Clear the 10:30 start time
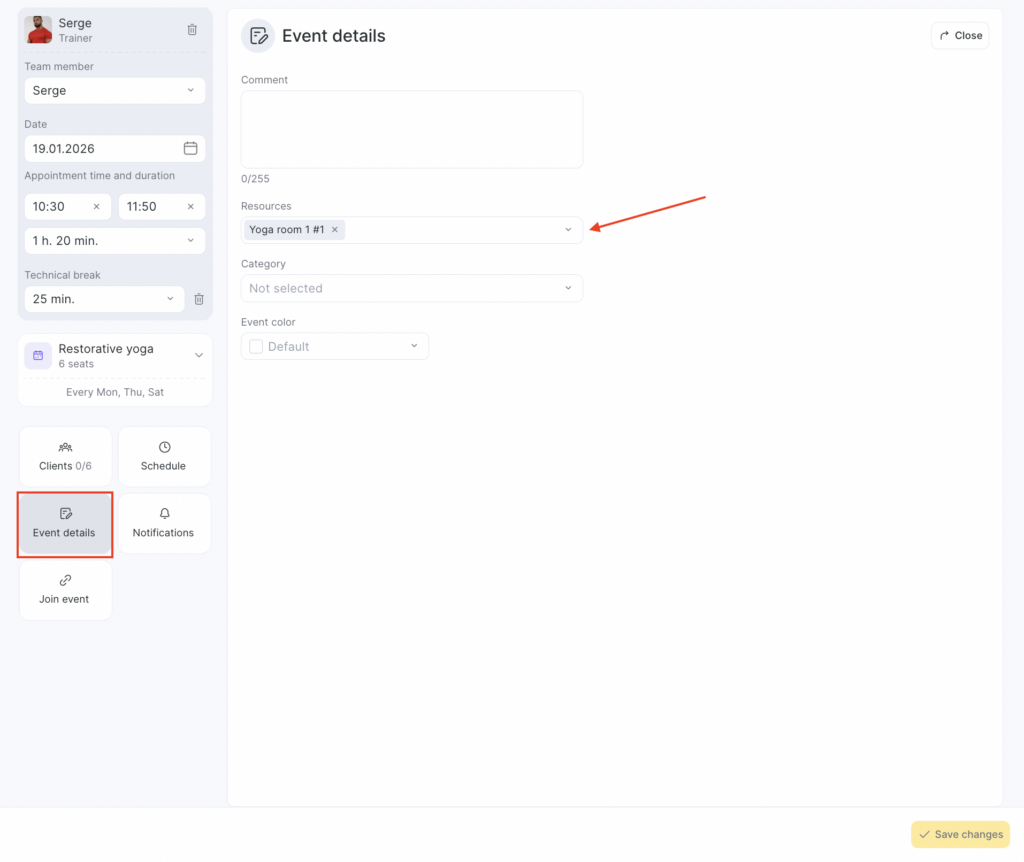The width and height of the screenshot is (1024, 862). click(x=96, y=207)
